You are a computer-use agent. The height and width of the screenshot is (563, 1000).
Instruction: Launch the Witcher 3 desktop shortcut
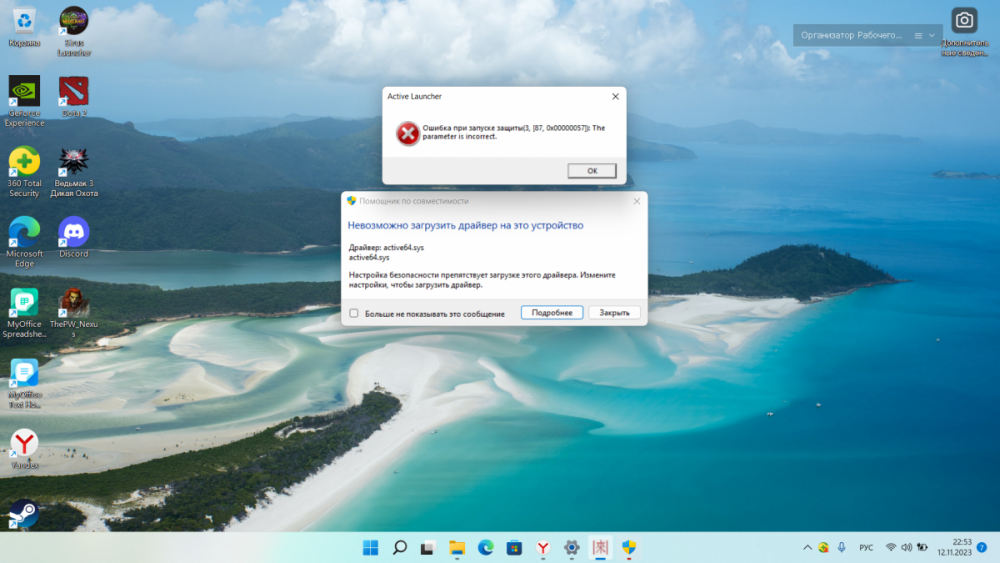tap(74, 163)
